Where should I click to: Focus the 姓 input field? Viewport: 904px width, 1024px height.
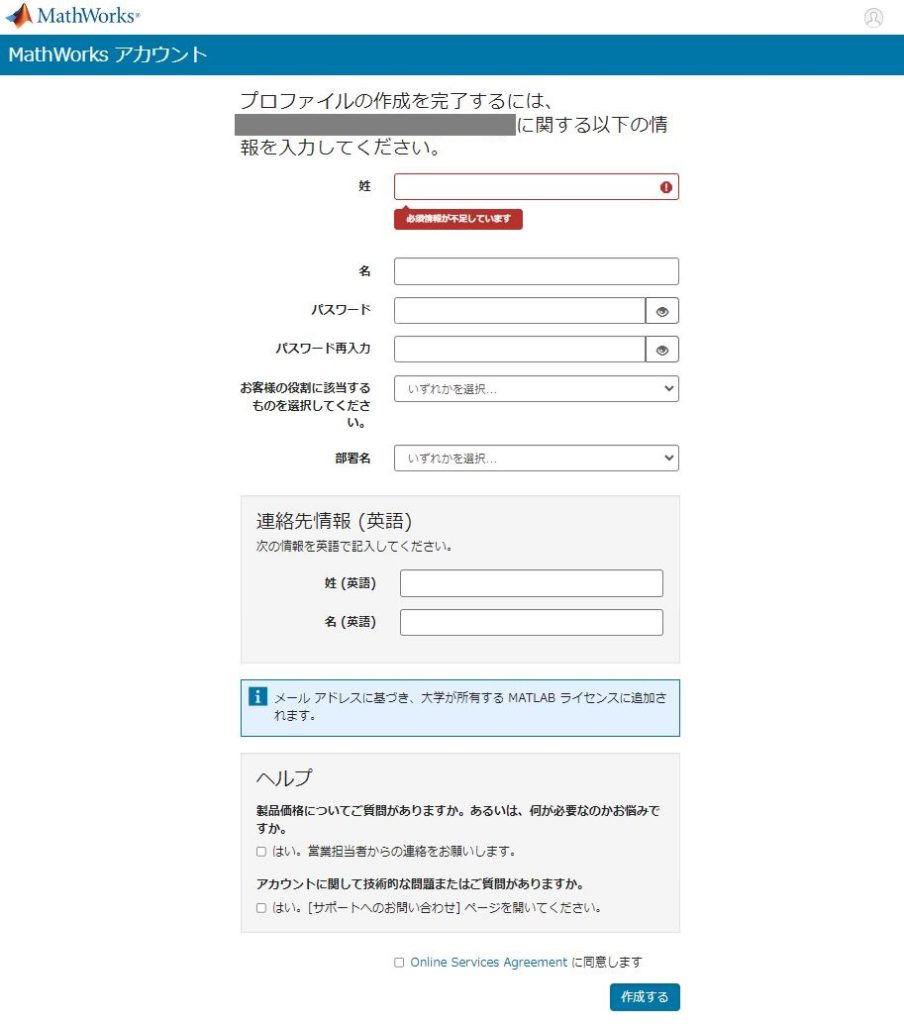[x=536, y=187]
